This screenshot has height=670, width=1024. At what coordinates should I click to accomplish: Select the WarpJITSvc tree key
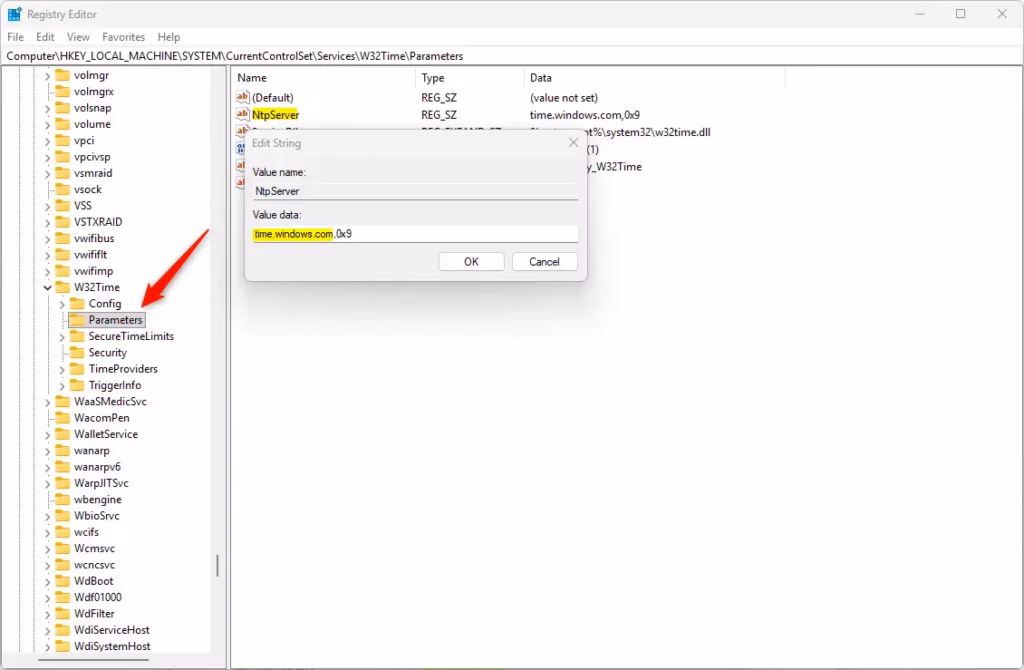pos(101,483)
